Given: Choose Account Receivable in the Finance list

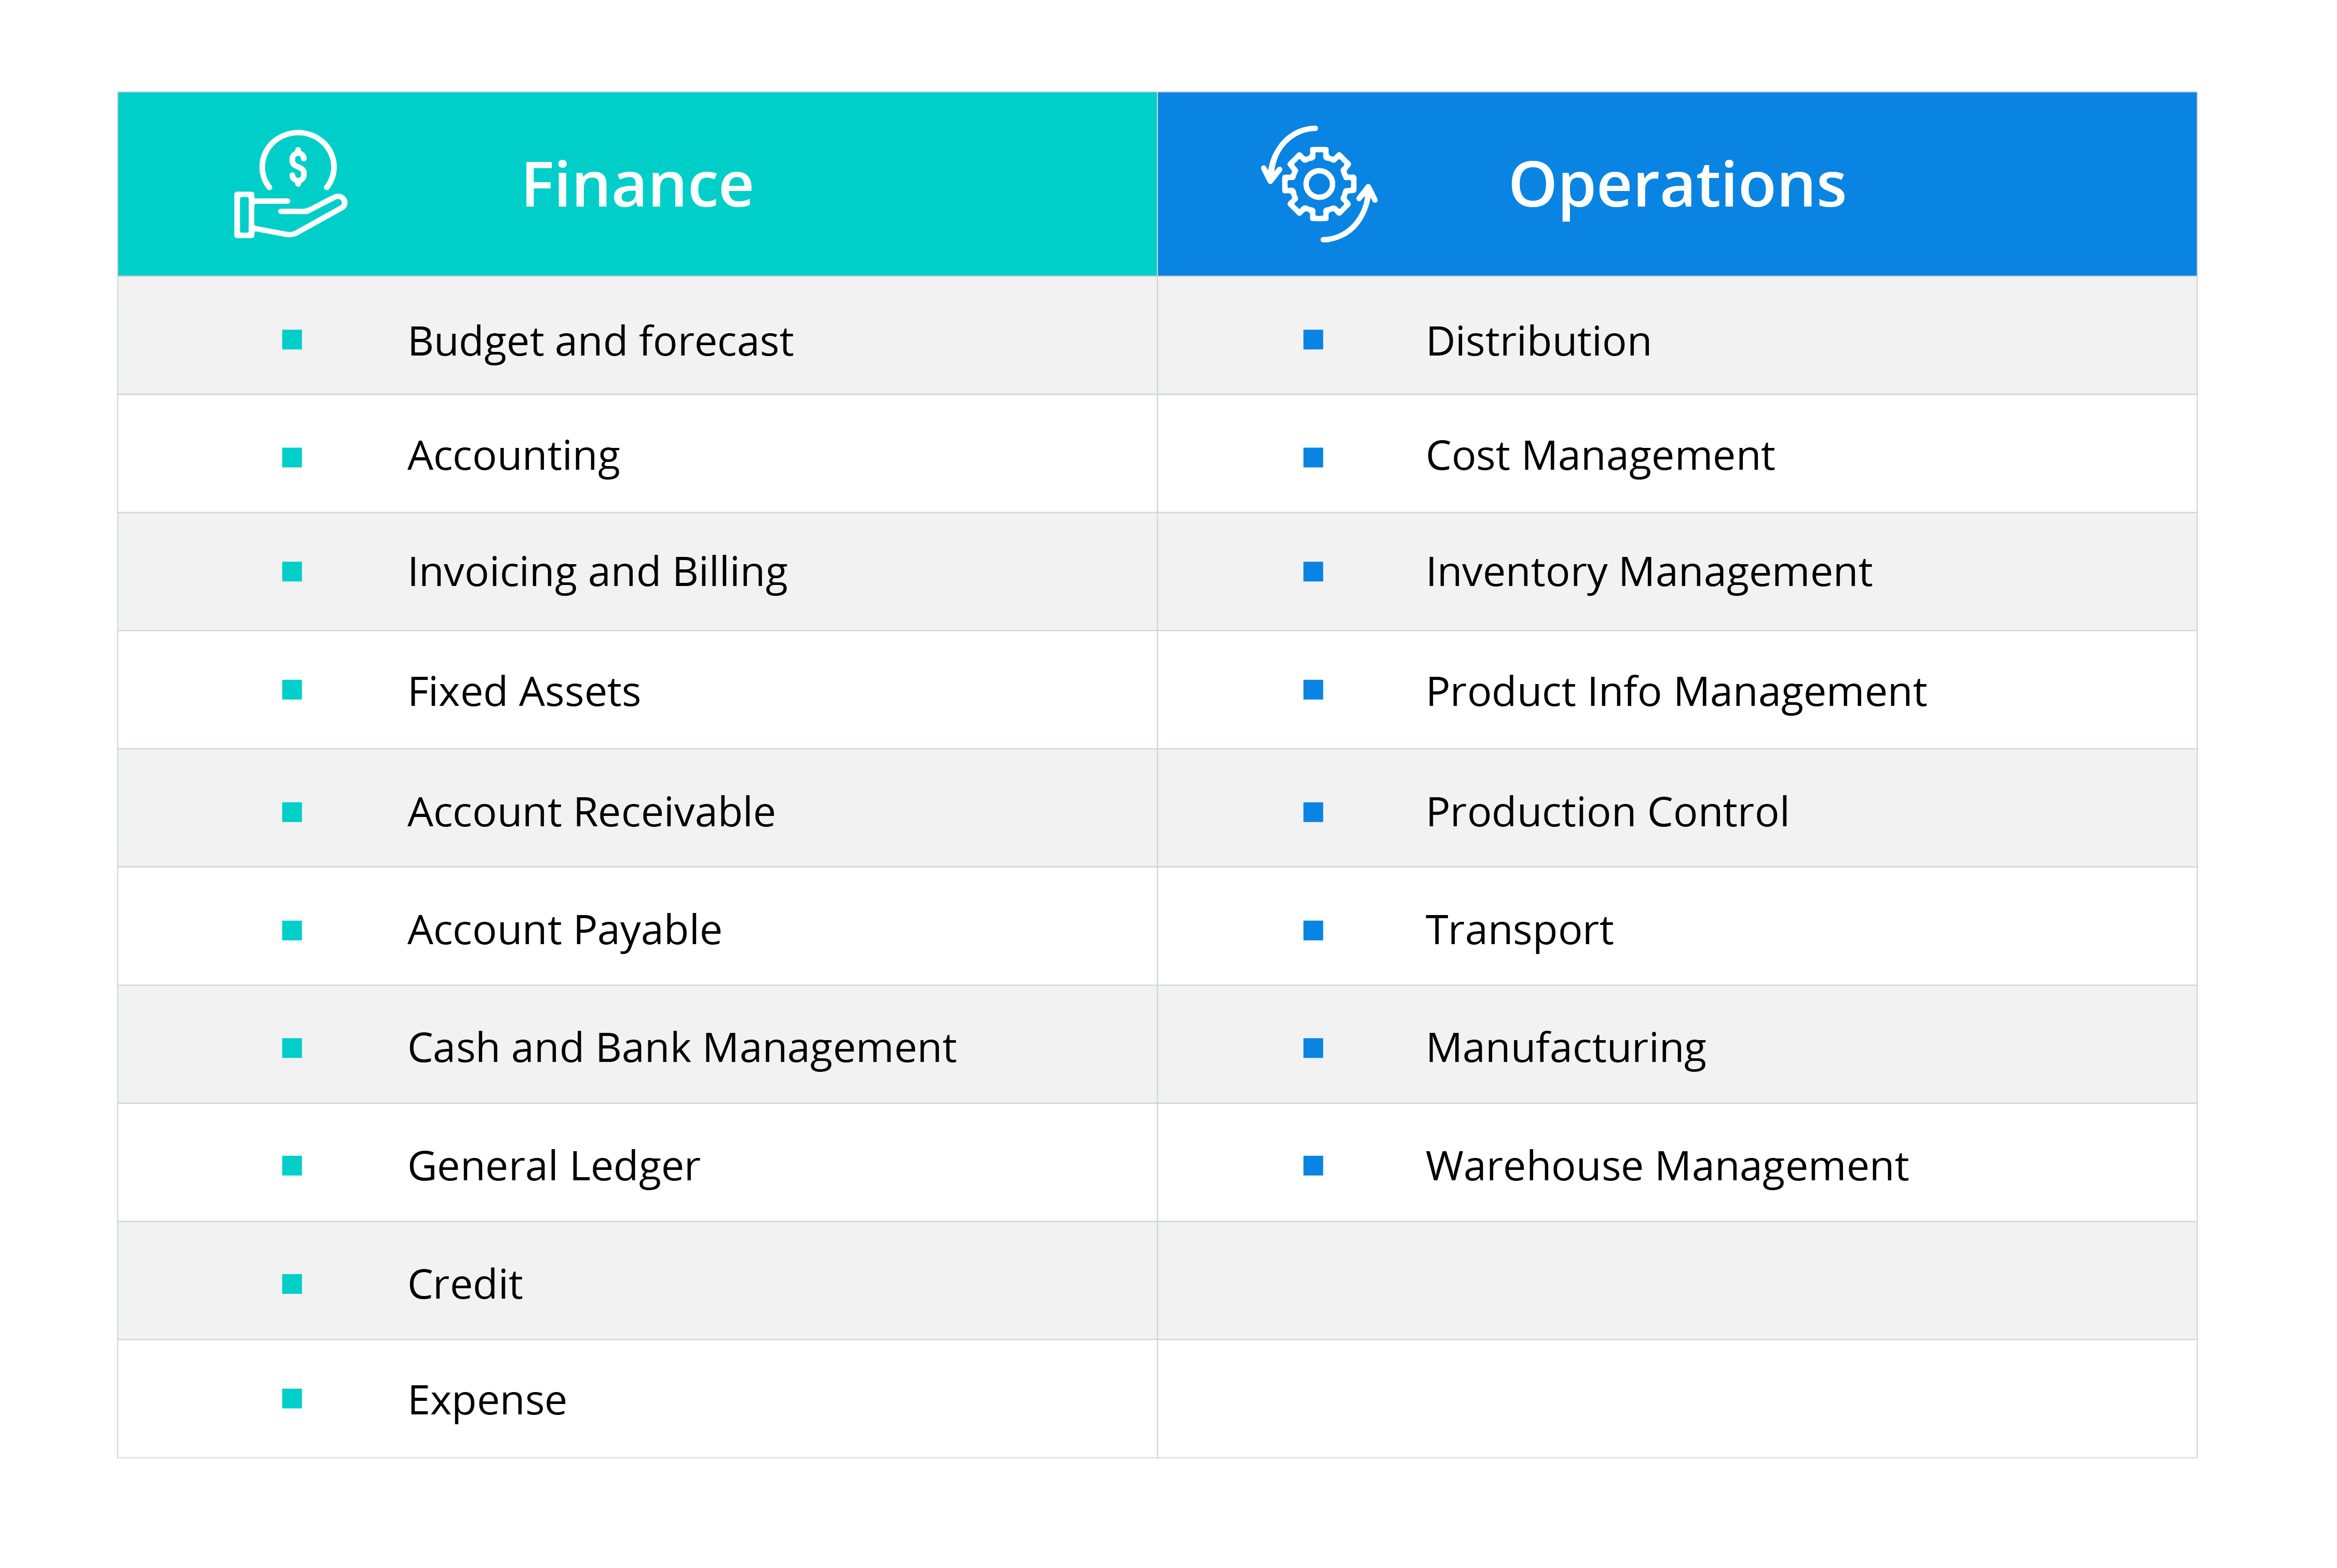Looking at the screenshot, I should (x=591, y=812).
